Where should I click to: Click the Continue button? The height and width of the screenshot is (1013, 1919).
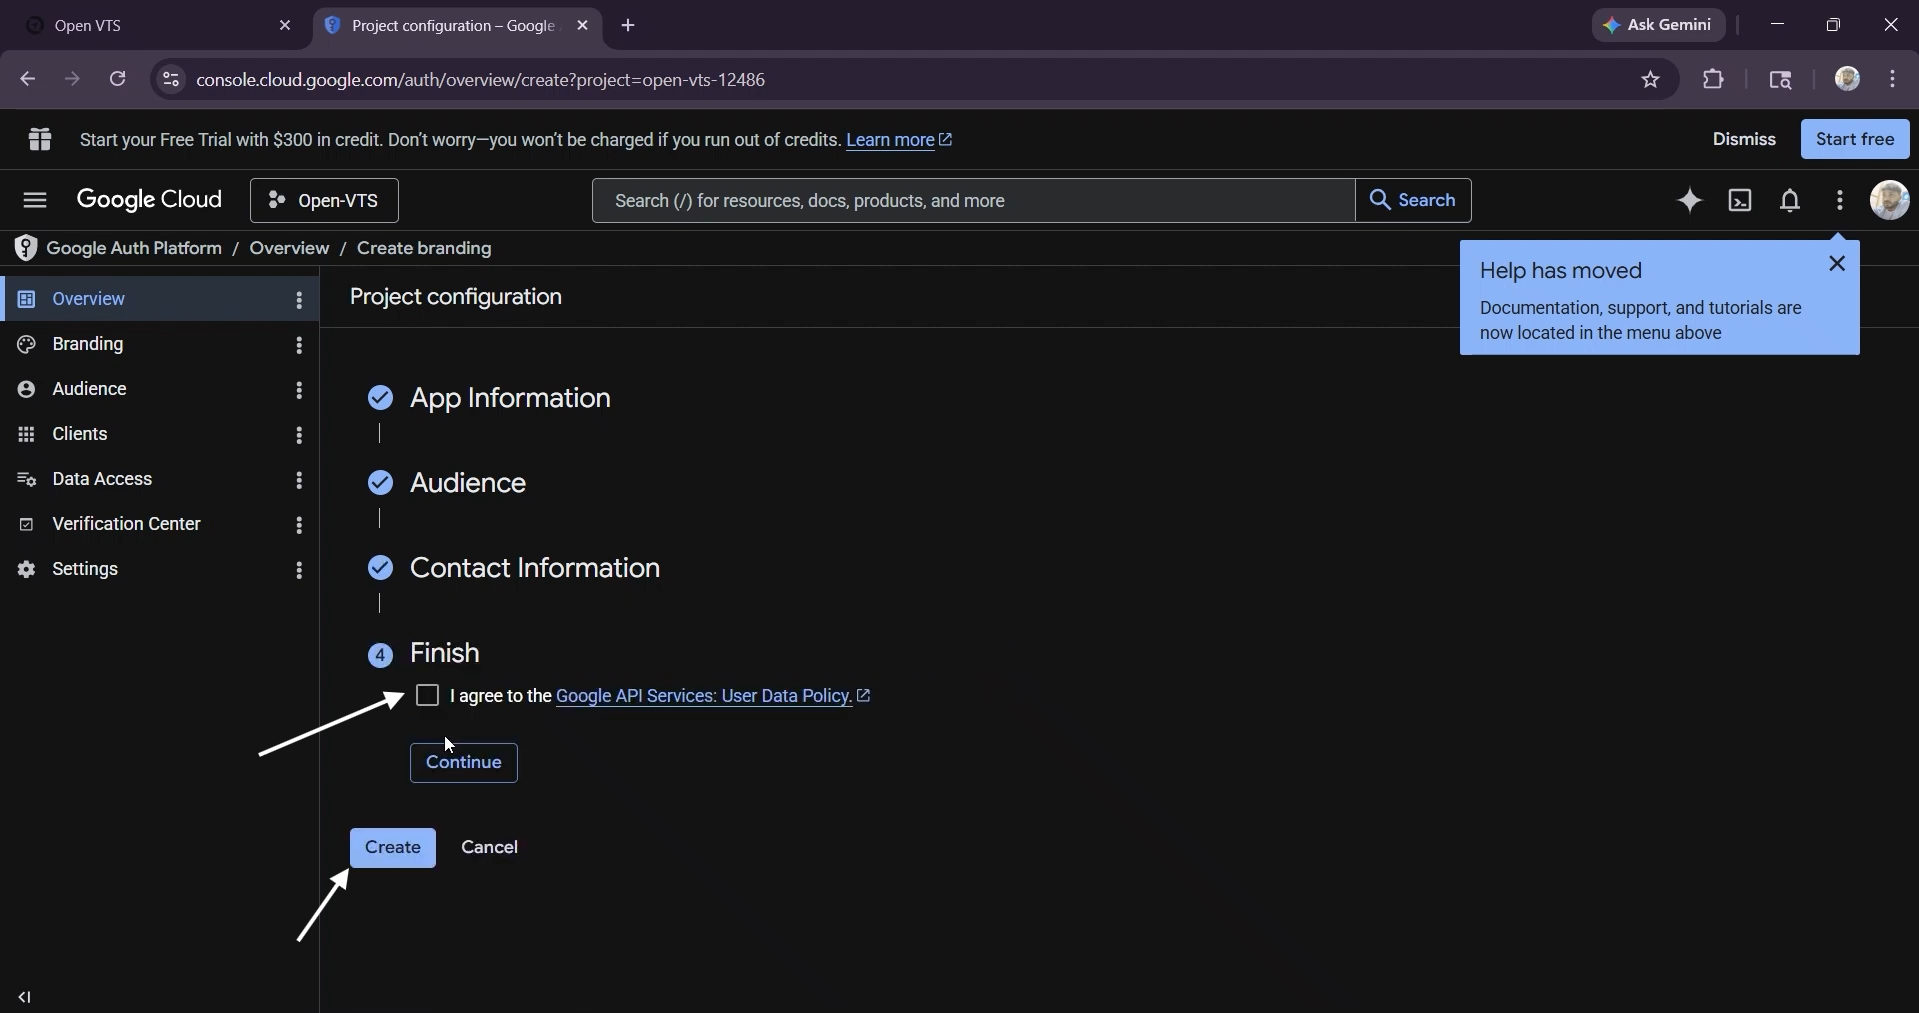coord(464,763)
